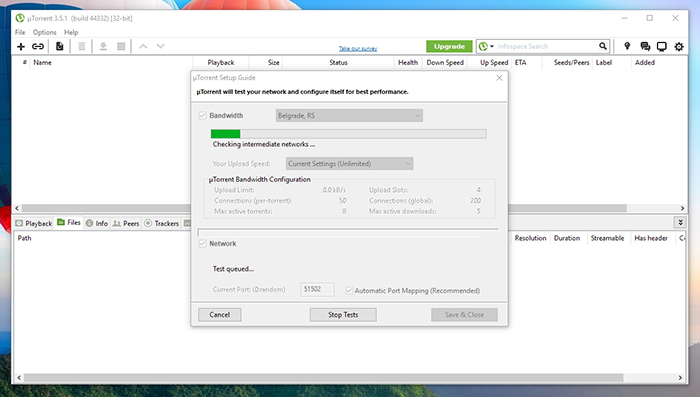Image resolution: width=700 pixels, height=397 pixels.
Task: Click Move Down Queue arrow icon
Action: [x=161, y=46]
